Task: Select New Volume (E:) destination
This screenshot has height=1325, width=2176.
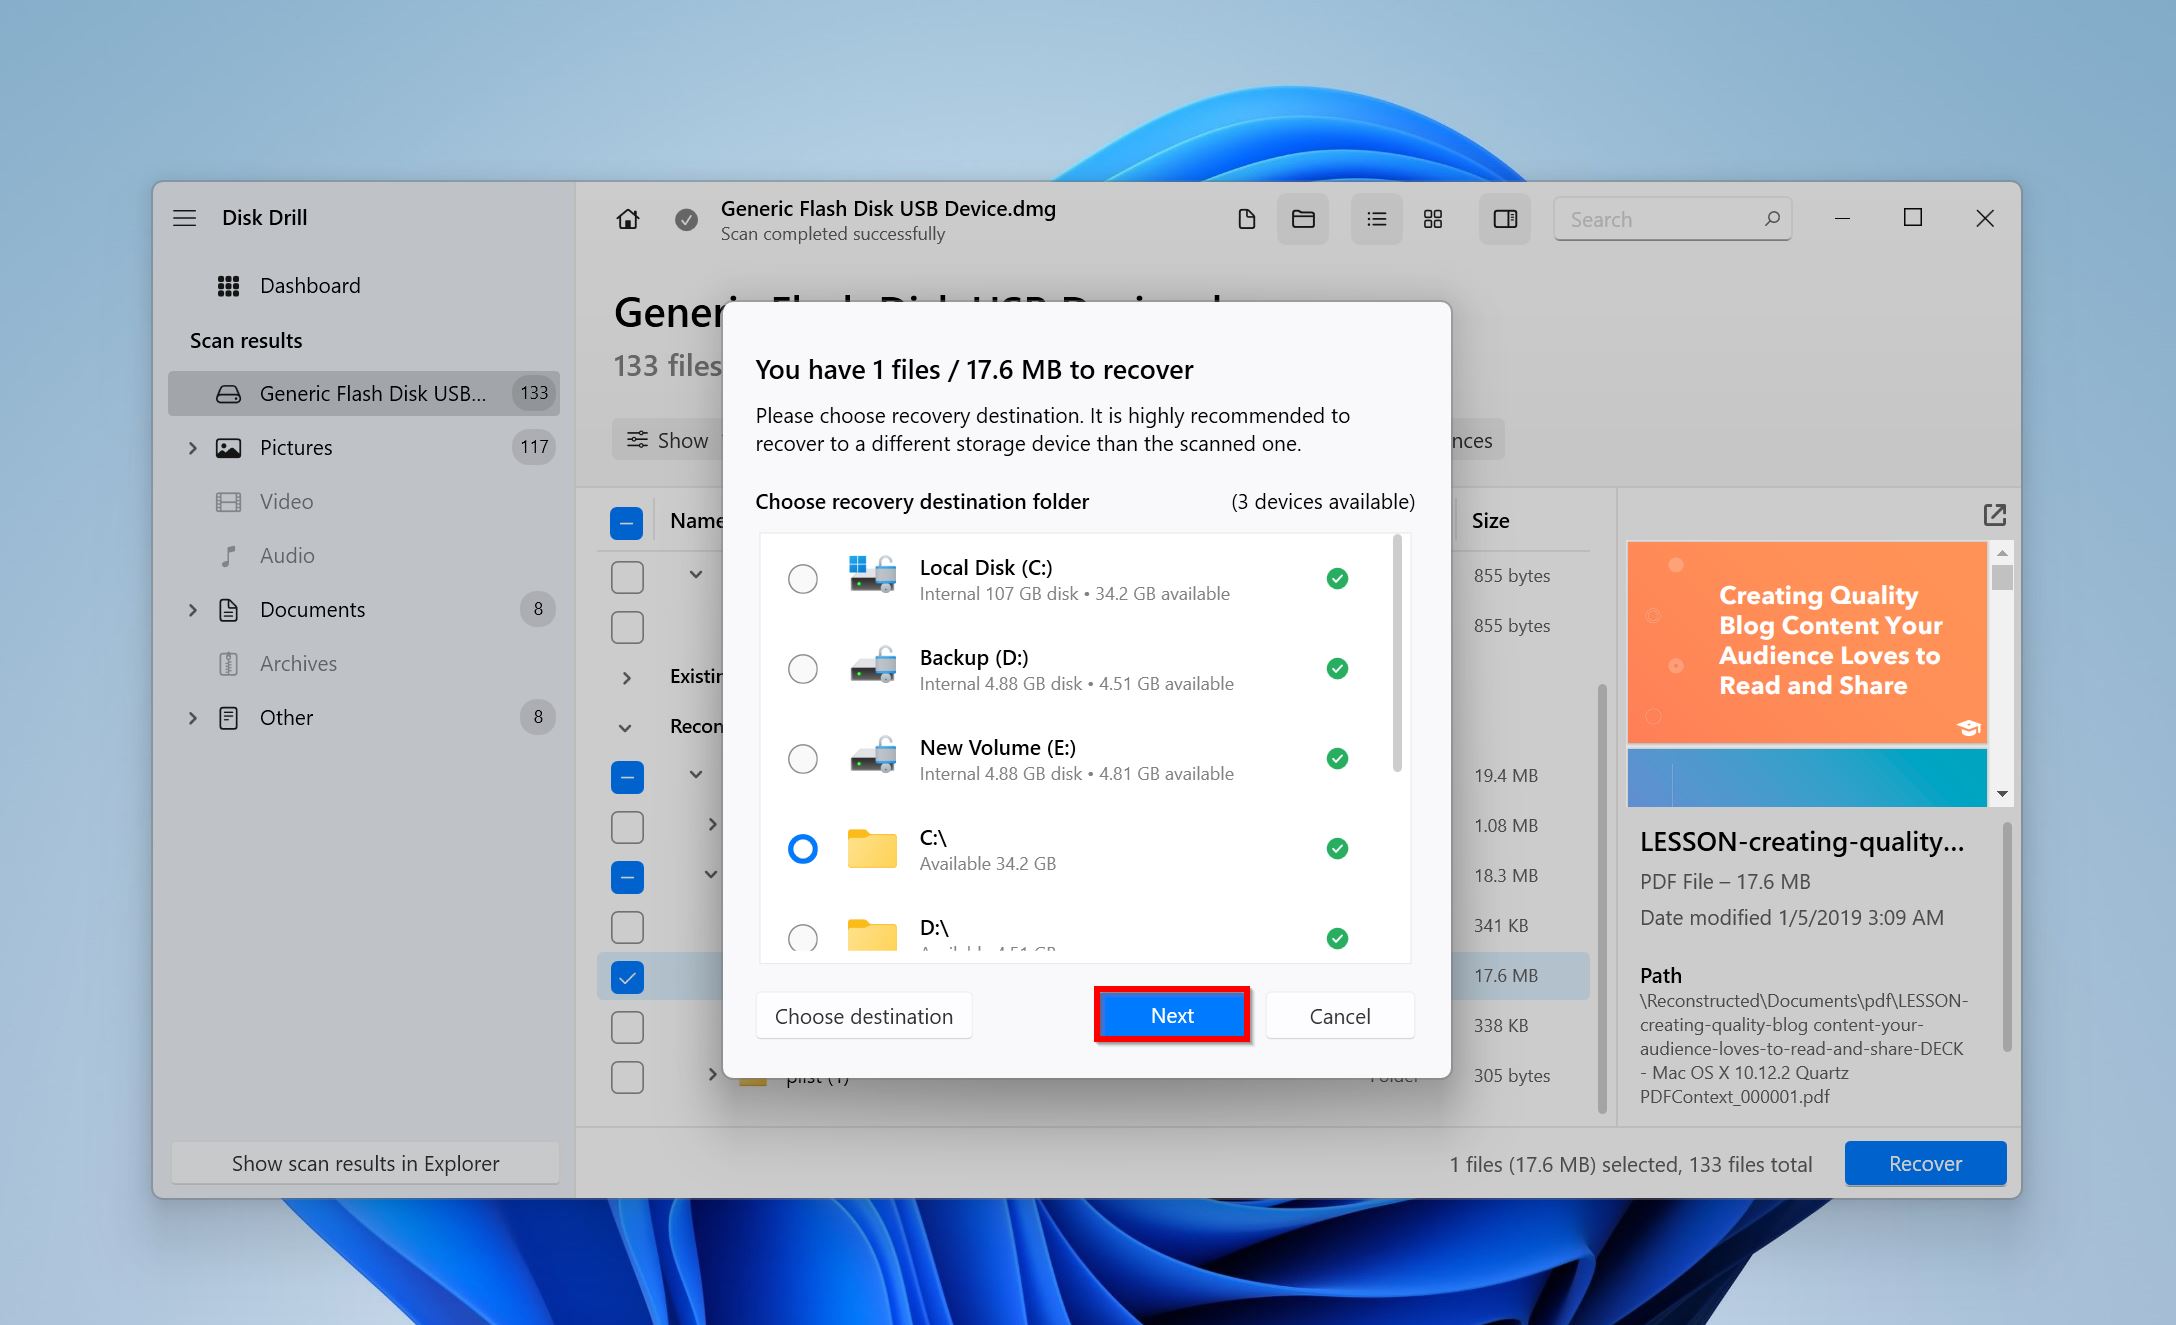Action: 804,757
